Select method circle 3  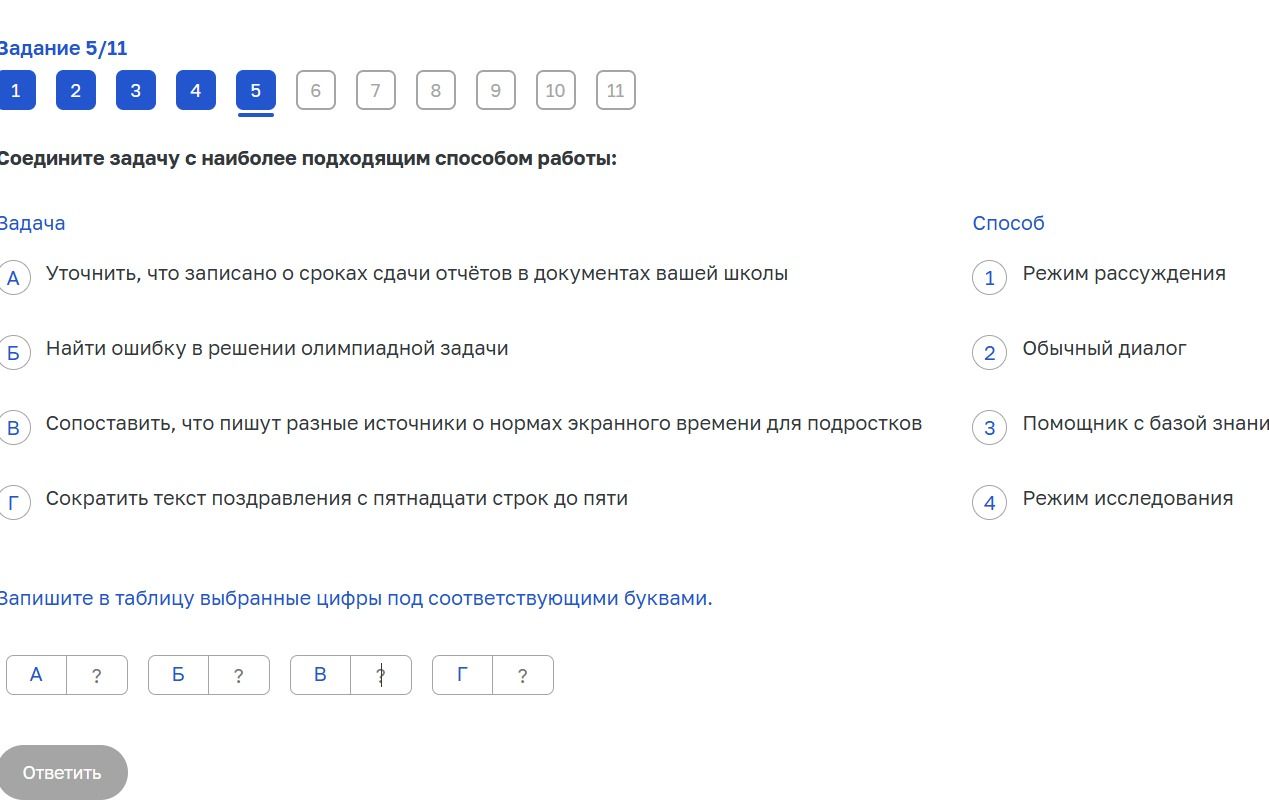989,428
